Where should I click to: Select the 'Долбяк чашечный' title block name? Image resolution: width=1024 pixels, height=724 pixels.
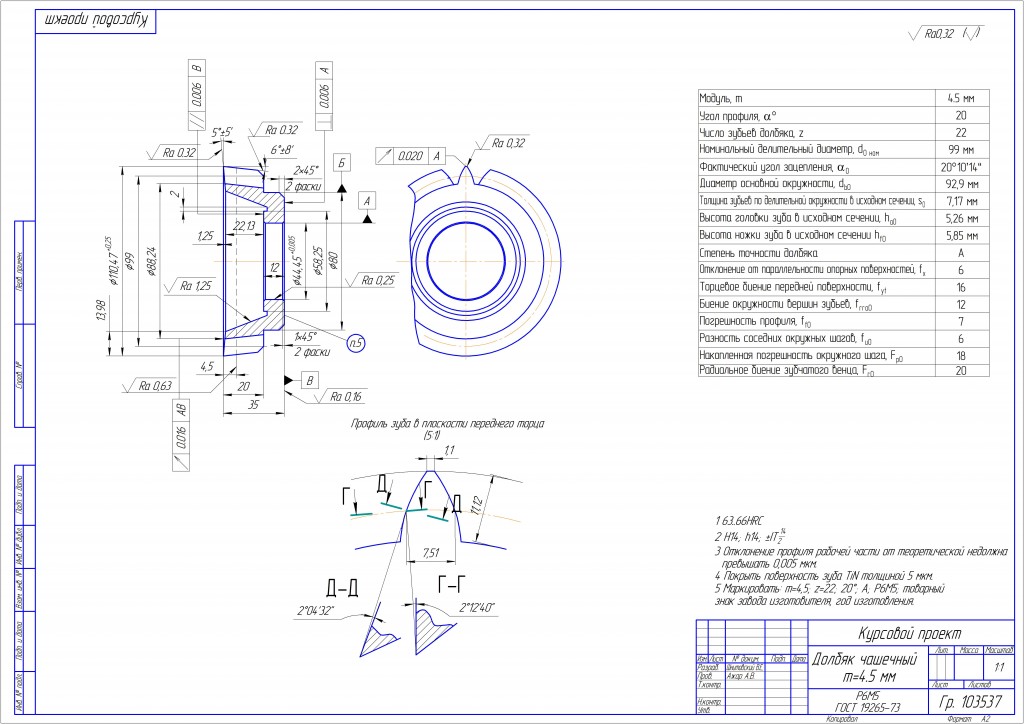pos(865,659)
